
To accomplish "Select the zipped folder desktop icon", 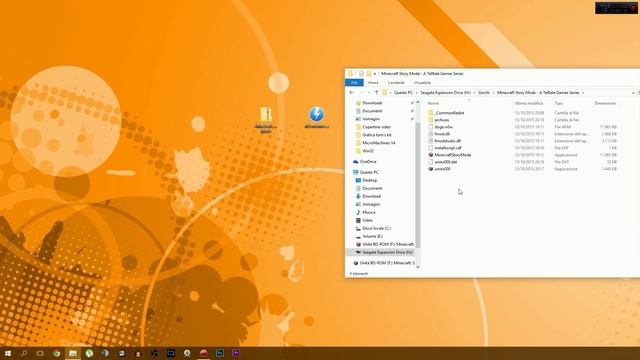I will pos(266,119).
